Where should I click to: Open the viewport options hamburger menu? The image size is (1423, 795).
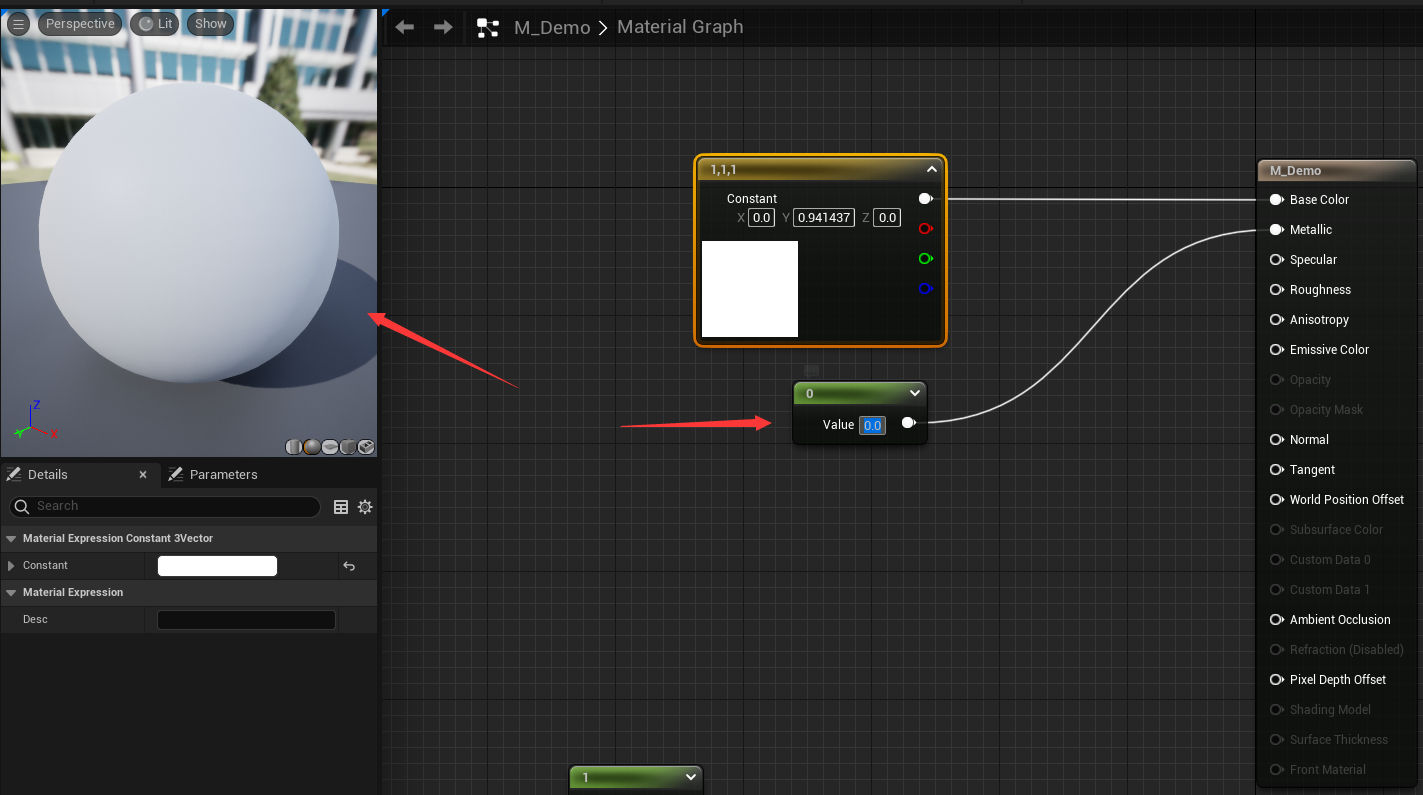pyautogui.click(x=18, y=24)
